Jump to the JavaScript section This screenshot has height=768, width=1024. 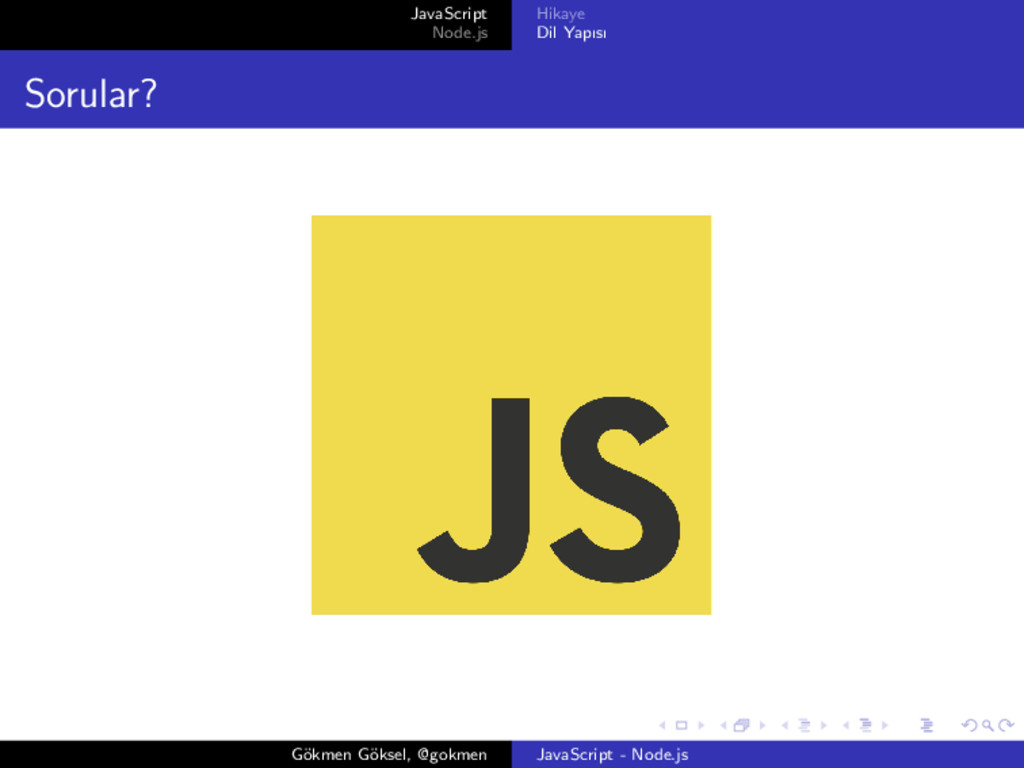pyautogui.click(x=449, y=14)
